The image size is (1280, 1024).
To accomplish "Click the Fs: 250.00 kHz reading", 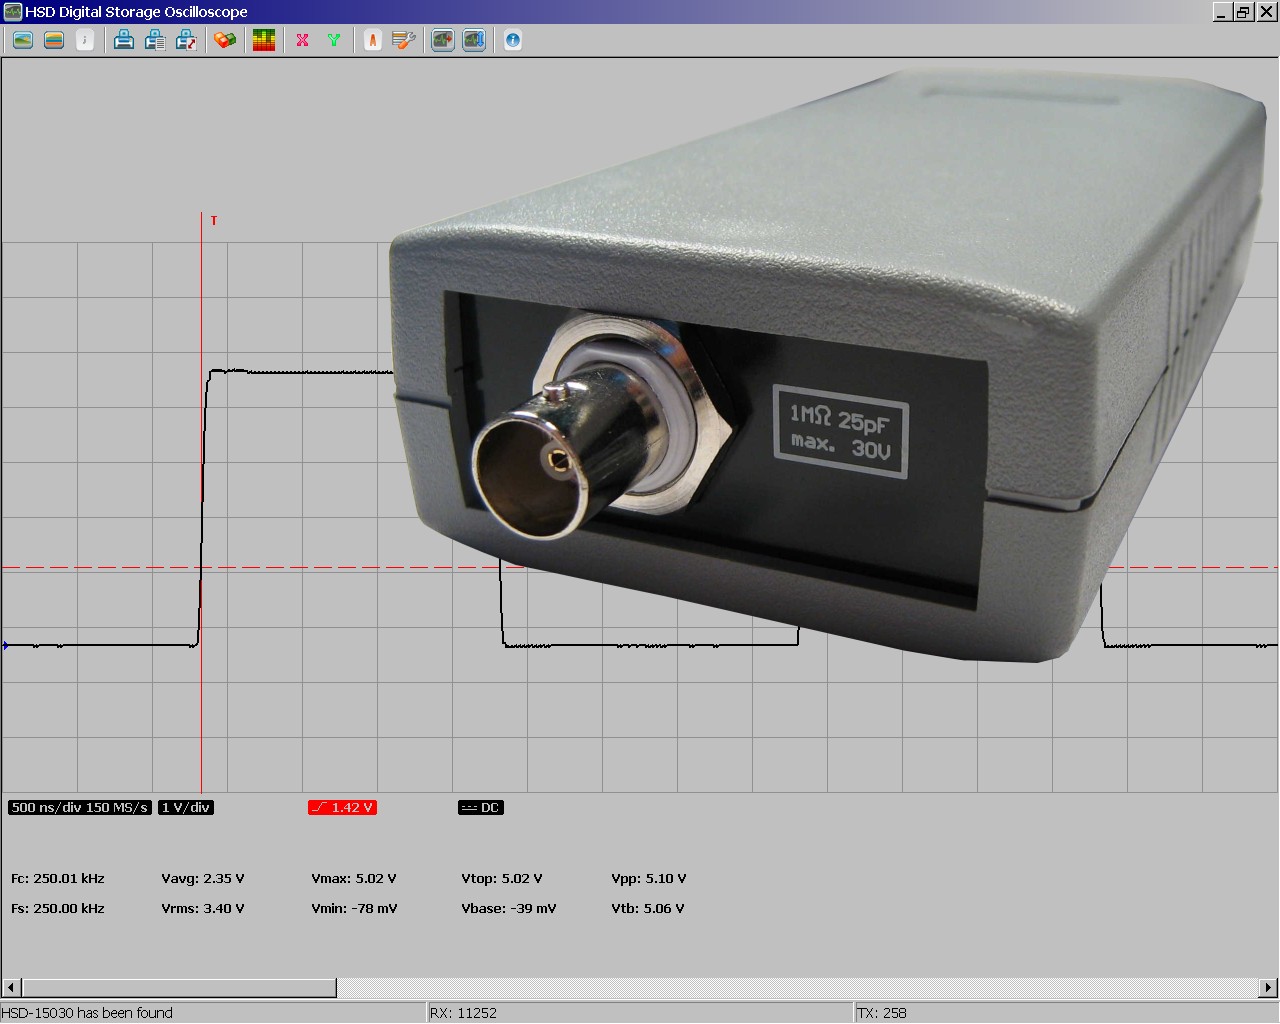I will tap(58, 909).
